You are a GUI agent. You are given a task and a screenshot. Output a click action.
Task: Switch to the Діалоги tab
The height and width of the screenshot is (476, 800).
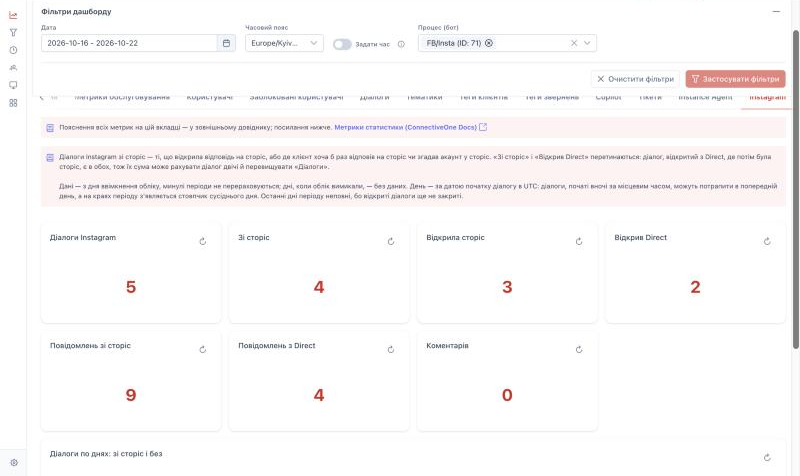374,97
